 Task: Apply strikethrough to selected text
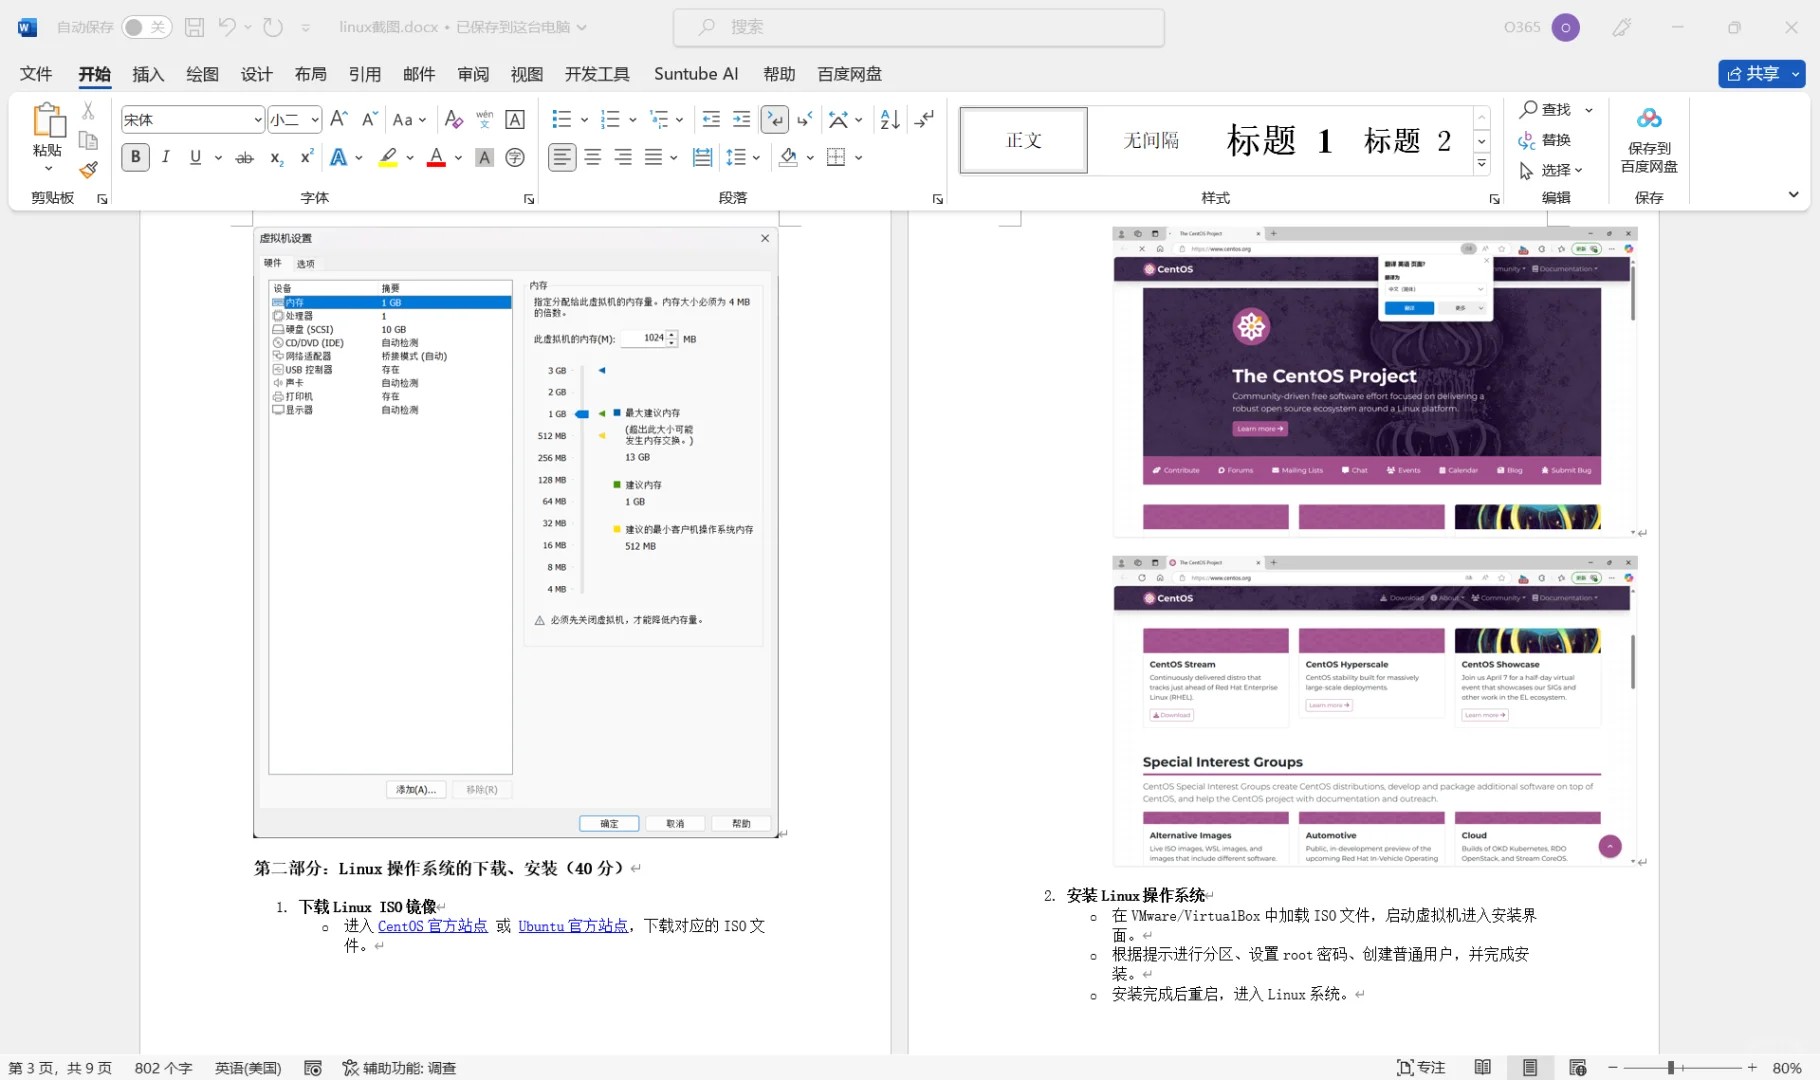click(x=244, y=157)
